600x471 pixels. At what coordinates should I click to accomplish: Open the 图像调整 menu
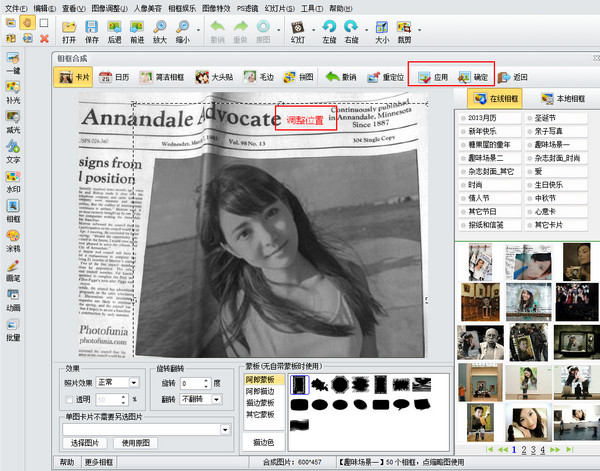[x=110, y=8]
